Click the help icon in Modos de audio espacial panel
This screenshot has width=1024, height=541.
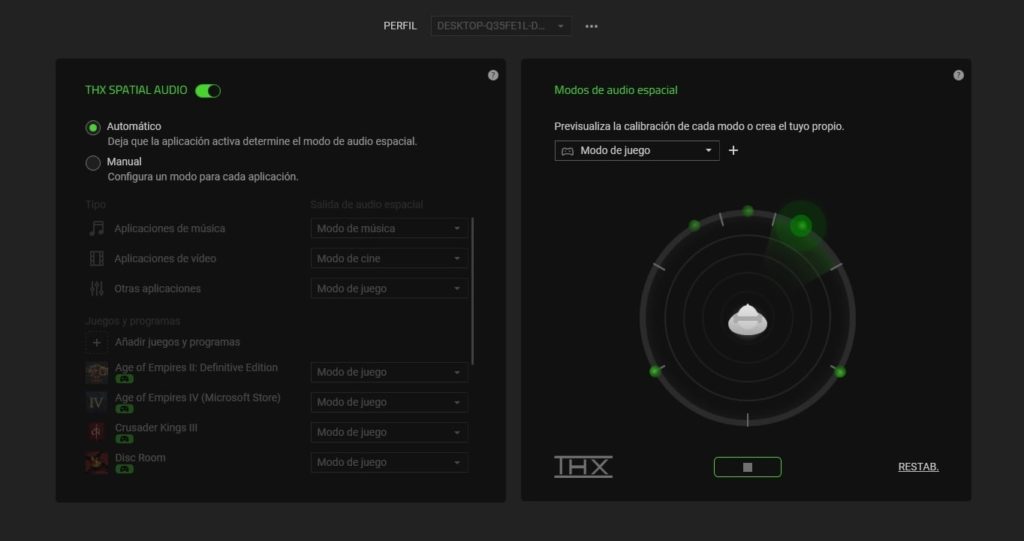(x=959, y=75)
